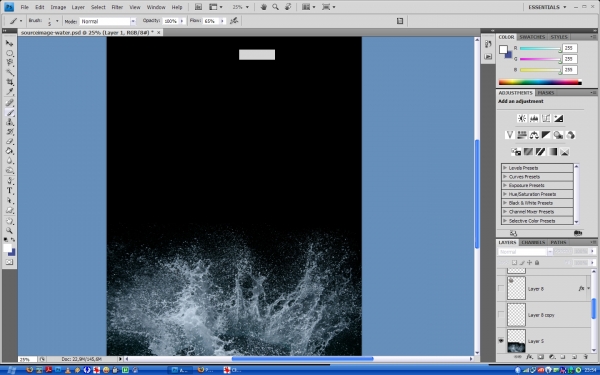The width and height of the screenshot is (600, 375).
Task: Add a layer mask
Action: click(x=540, y=357)
